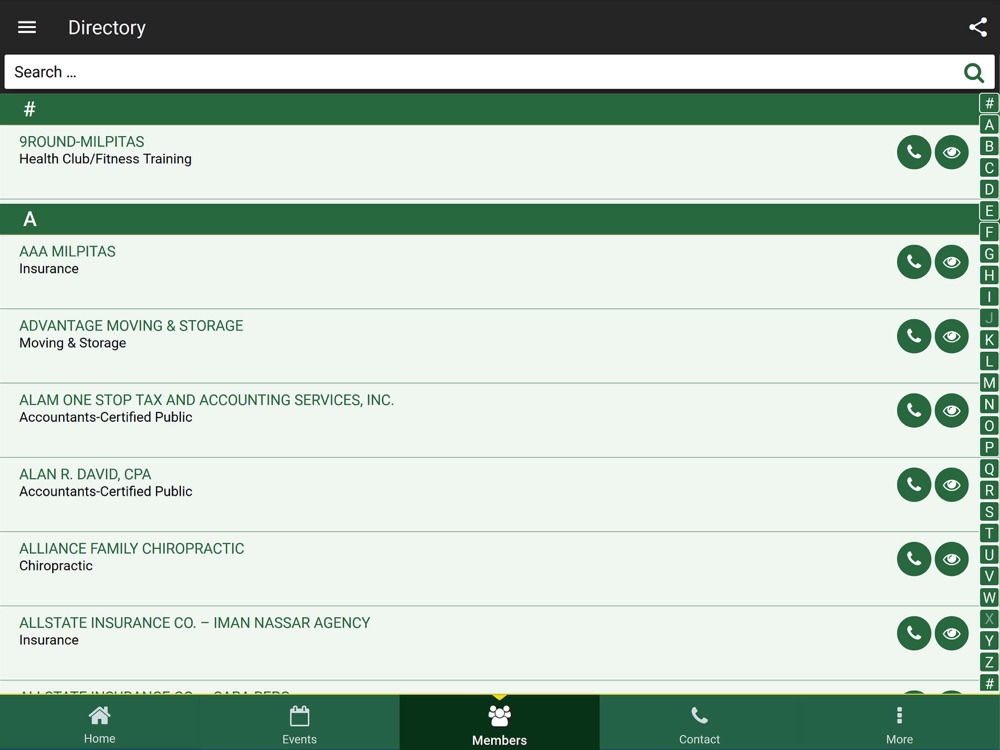Jump to letter Q in index
The width and height of the screenshot is (1000, 750).
tap(989, 469)
